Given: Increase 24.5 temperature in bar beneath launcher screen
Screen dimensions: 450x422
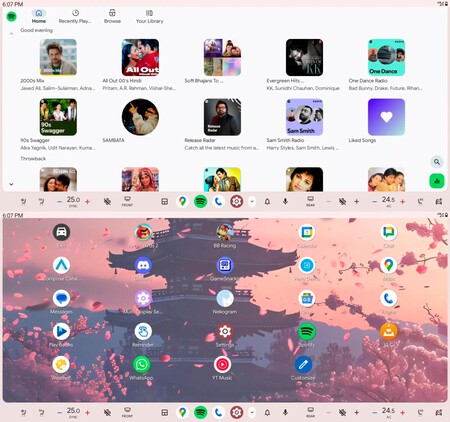Looking at the screenshot, I should [402, 413].
